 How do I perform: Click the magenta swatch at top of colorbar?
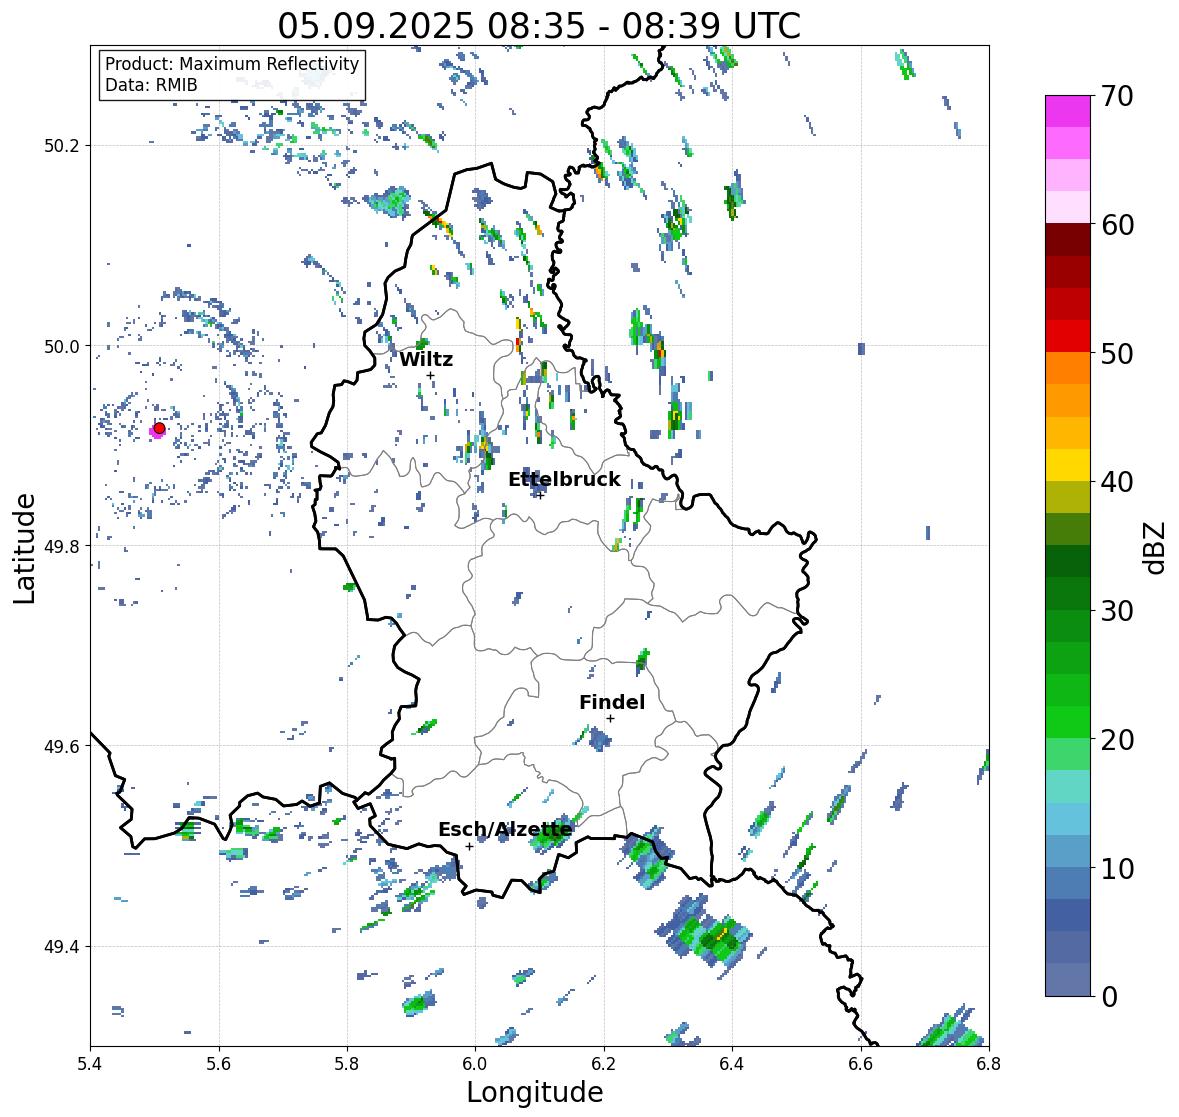tap(1068, 111)
